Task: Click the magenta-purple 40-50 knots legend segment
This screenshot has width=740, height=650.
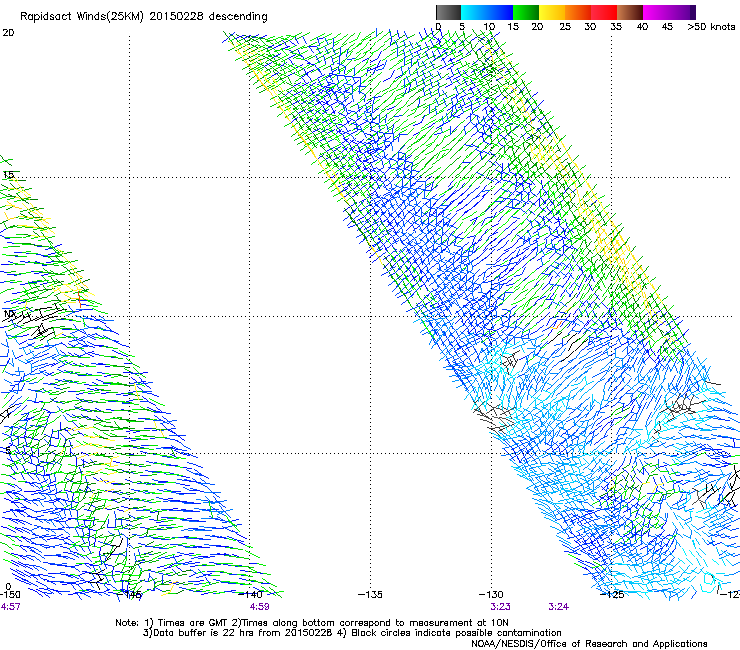Action: coord(669,12)
